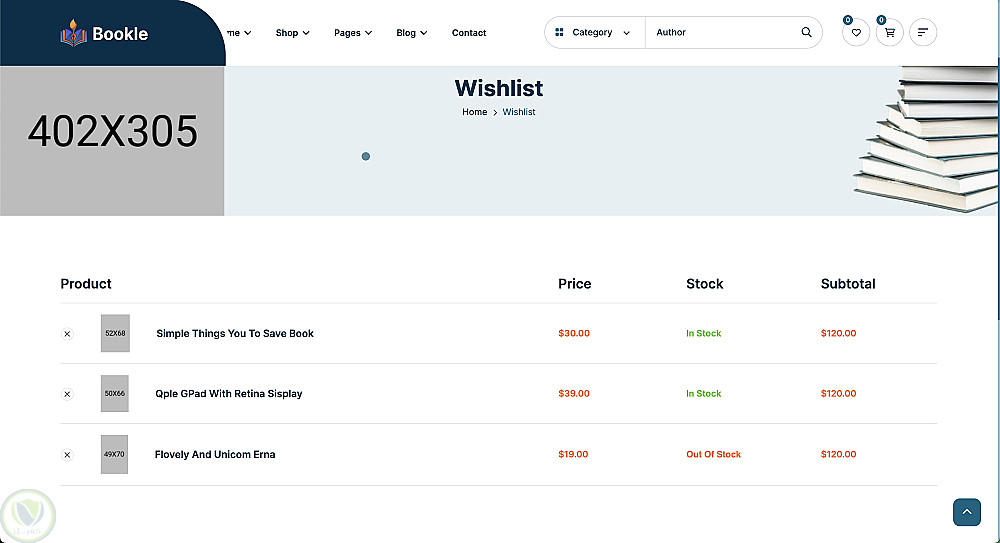Open the Blog menu
The width and height of the screenshot is (1000, 543).
[x=411, y=33]
